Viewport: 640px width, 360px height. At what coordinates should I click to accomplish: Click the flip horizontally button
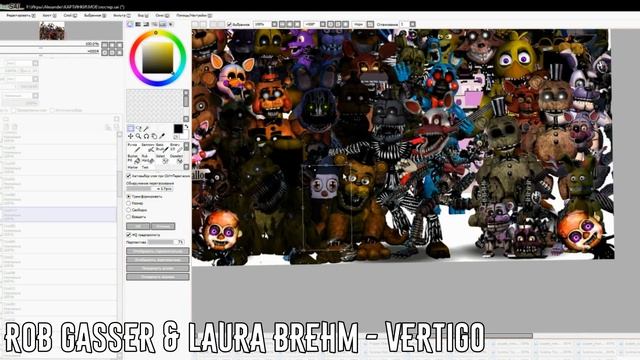pos(158,251)
